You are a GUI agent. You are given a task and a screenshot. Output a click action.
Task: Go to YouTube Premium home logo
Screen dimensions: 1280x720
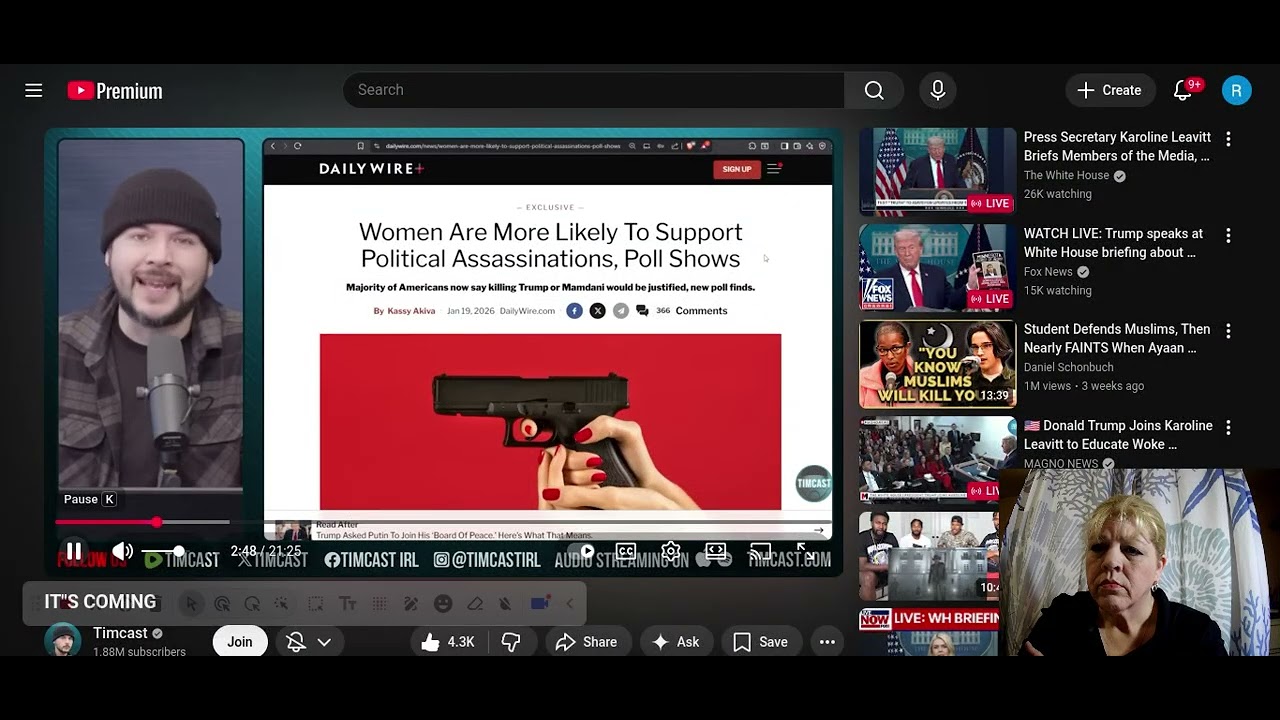[115, 91]
